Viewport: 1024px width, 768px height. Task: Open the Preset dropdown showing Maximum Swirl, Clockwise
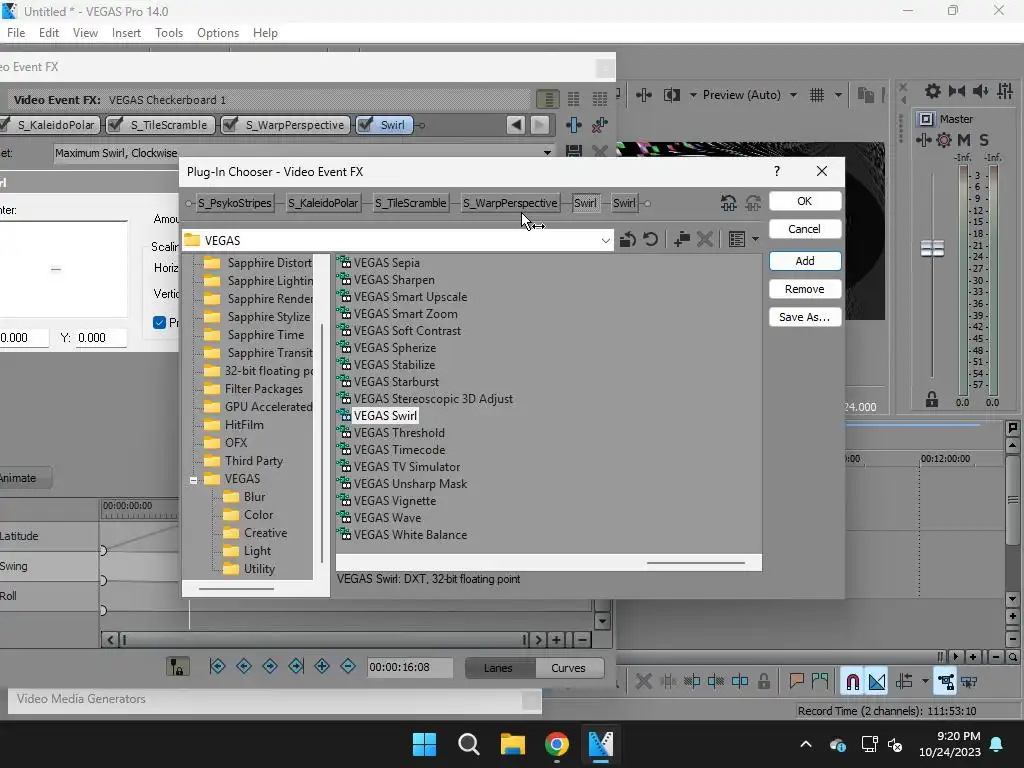pyautogui.click(x=547, y=153)
